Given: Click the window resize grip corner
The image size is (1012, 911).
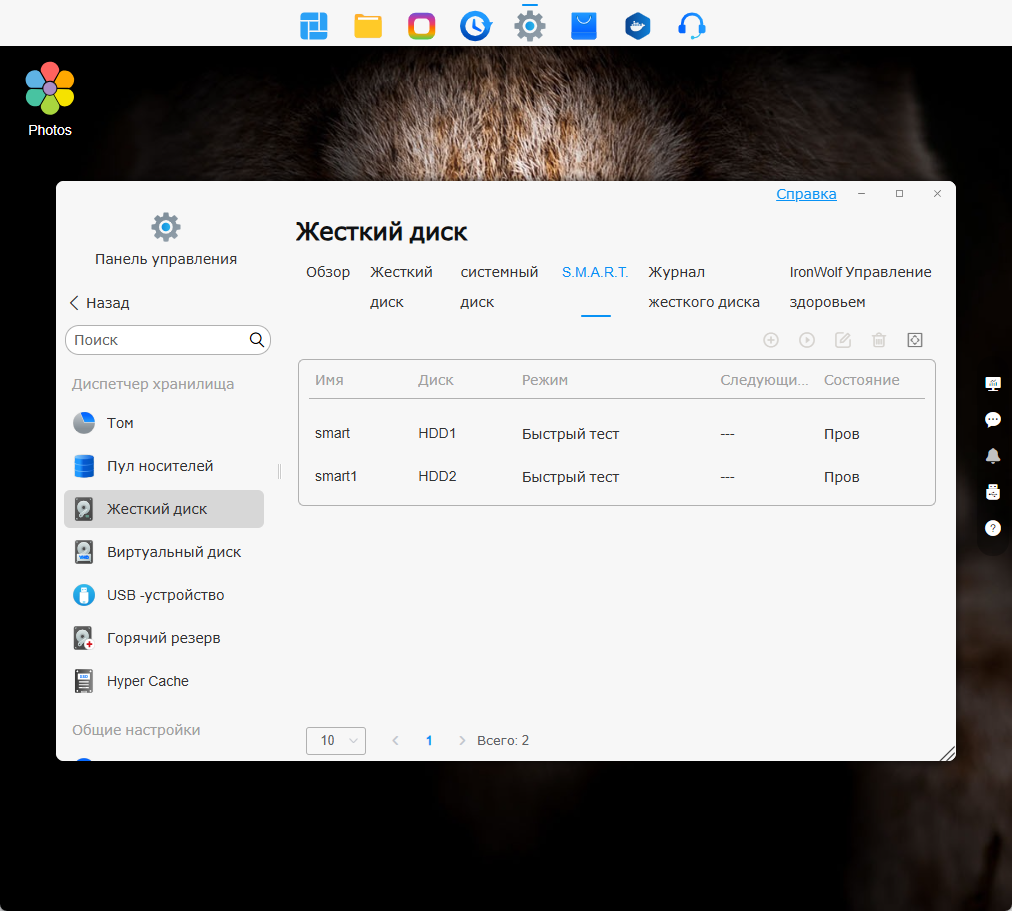Looking at the screenshot, I should [947, 753].
